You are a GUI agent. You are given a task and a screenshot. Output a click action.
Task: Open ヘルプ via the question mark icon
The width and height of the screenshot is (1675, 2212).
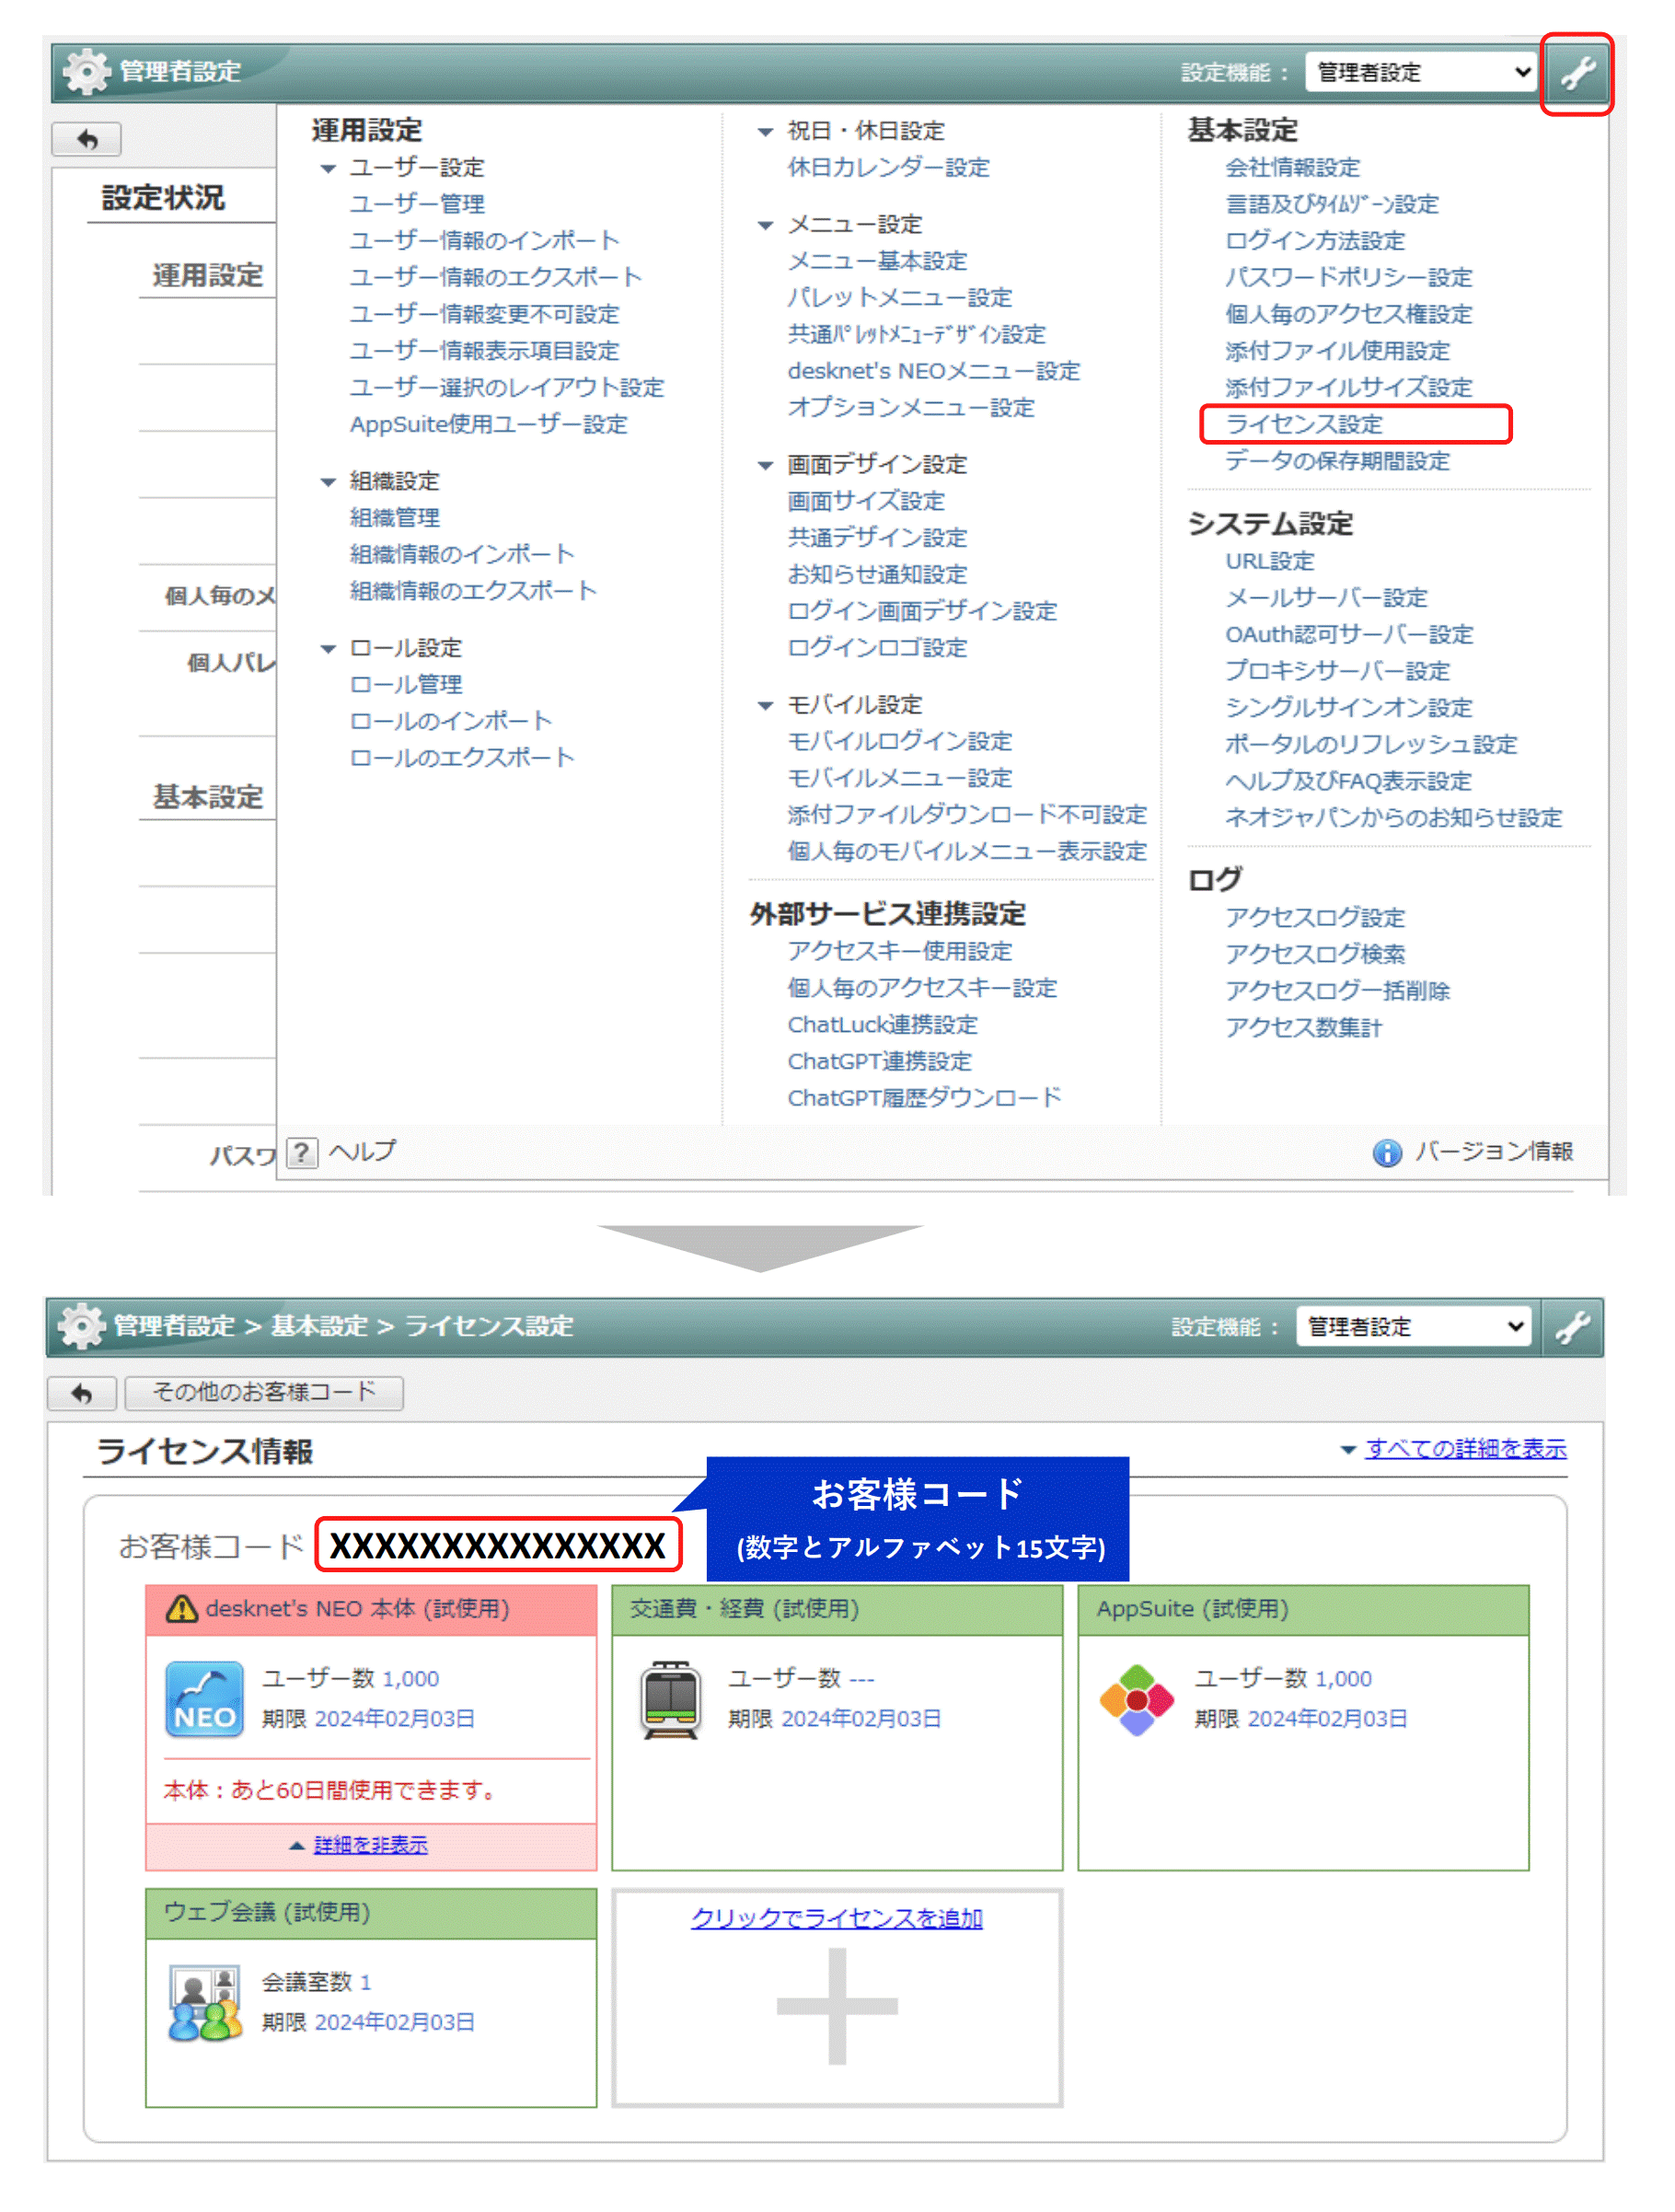pyautogui.click(x=301, y=1152)
